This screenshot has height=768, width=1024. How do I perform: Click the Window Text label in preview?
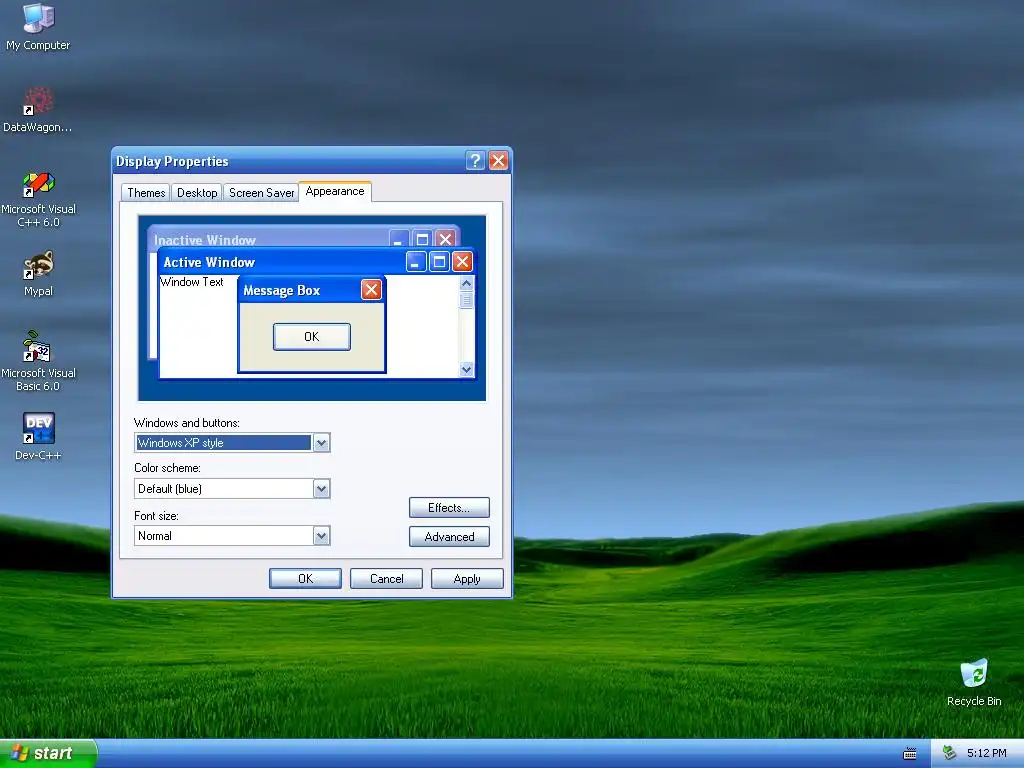(x=192, y=282)
